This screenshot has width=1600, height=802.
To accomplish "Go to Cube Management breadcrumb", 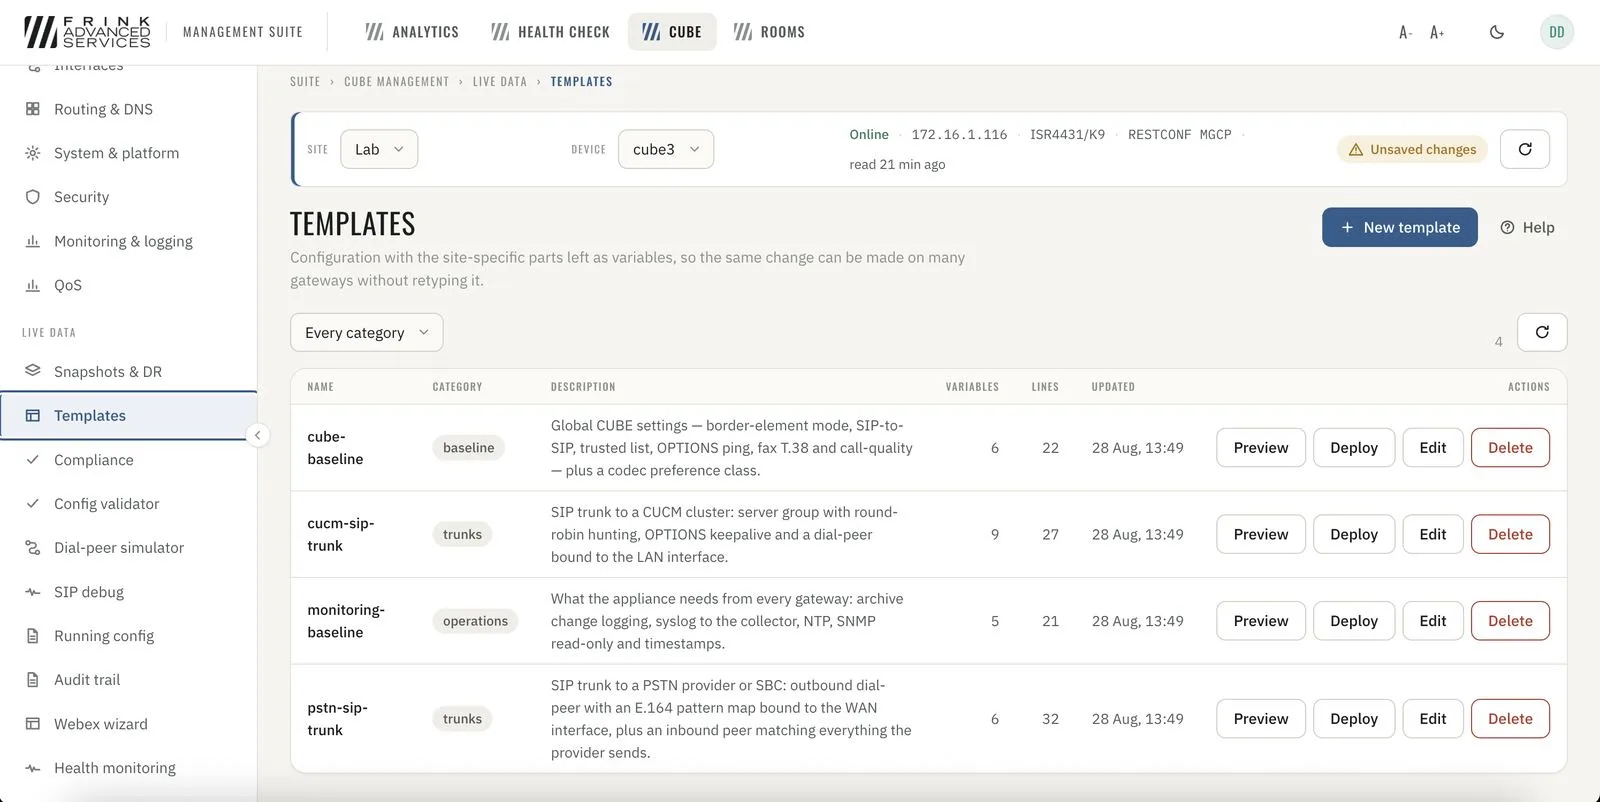I will [x=397, y=82].
